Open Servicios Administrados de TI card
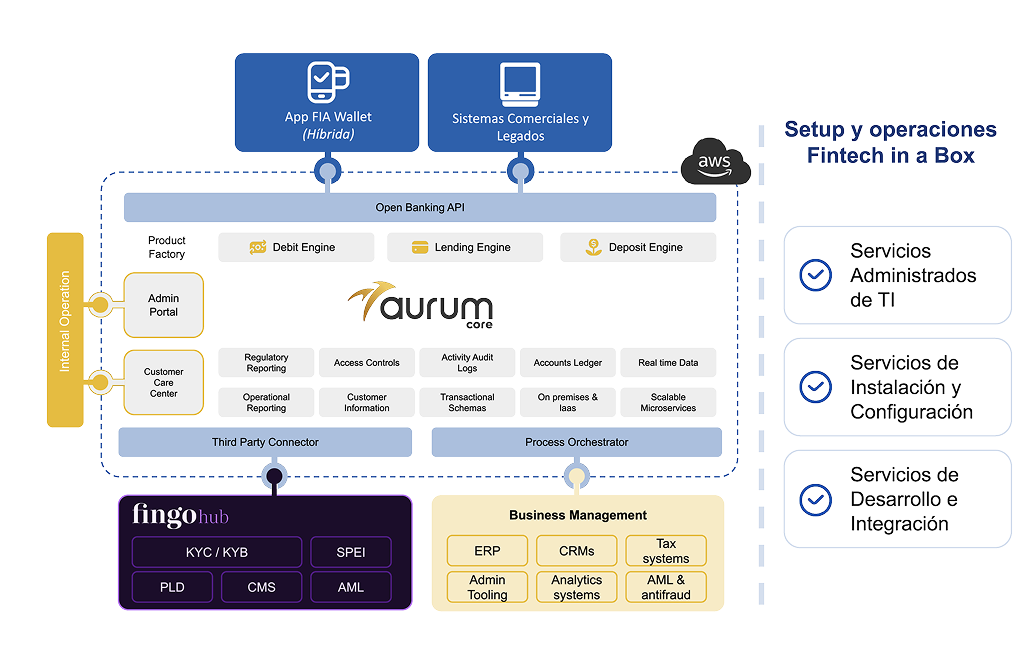1031x659 pixels. pos(898,275)
